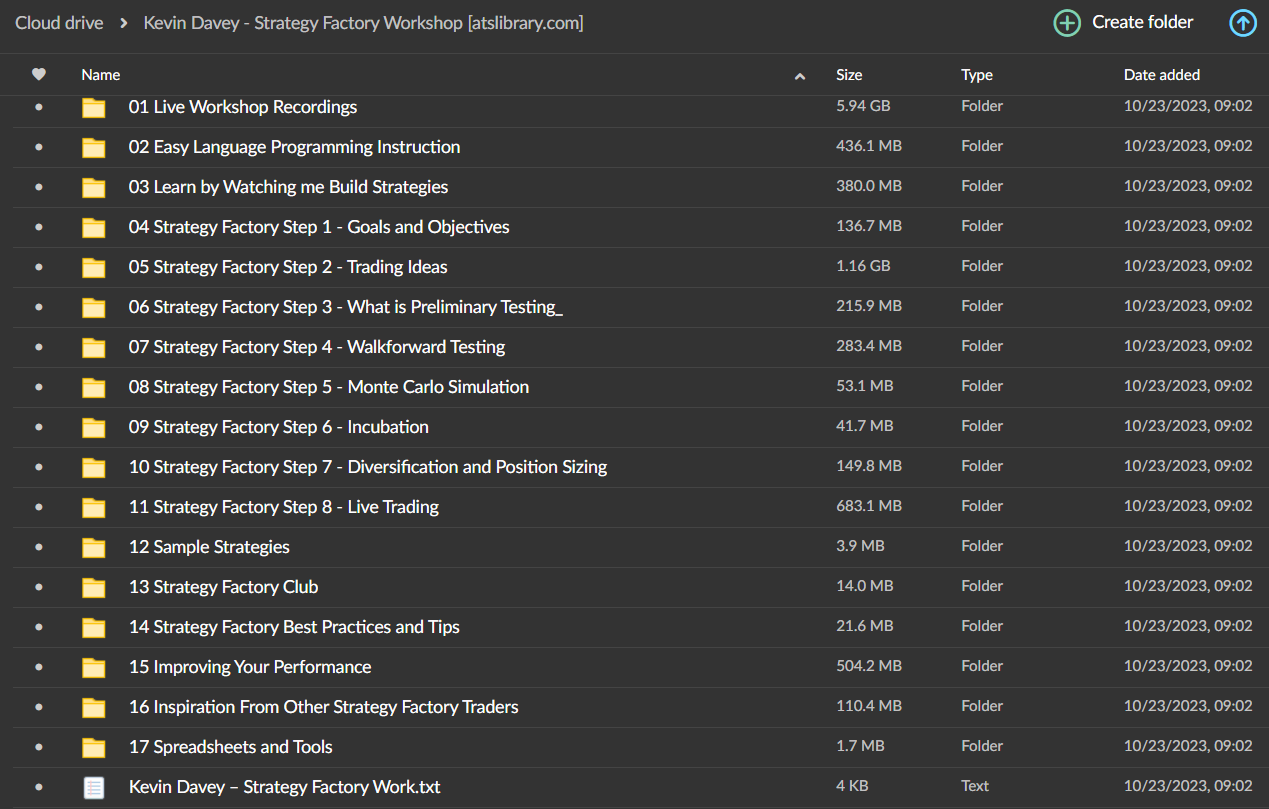Sort the list by Size column
The height and width of the screenshot is (809, 1269).
coord(849,75)
